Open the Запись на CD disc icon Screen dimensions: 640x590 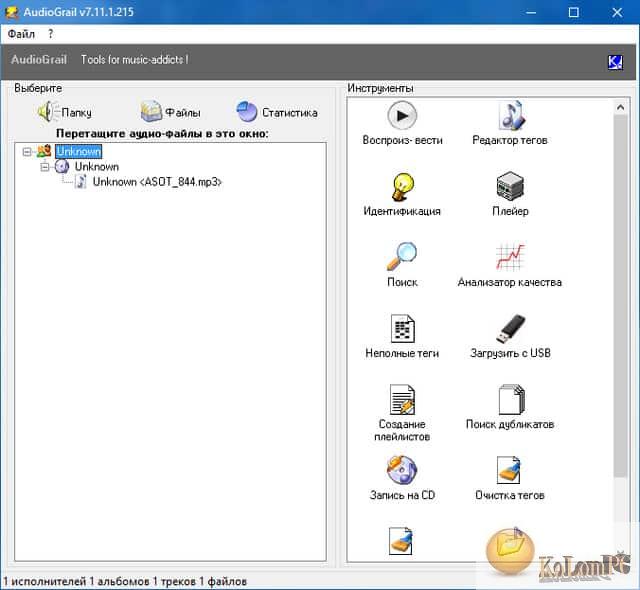[x=402, y=470]
